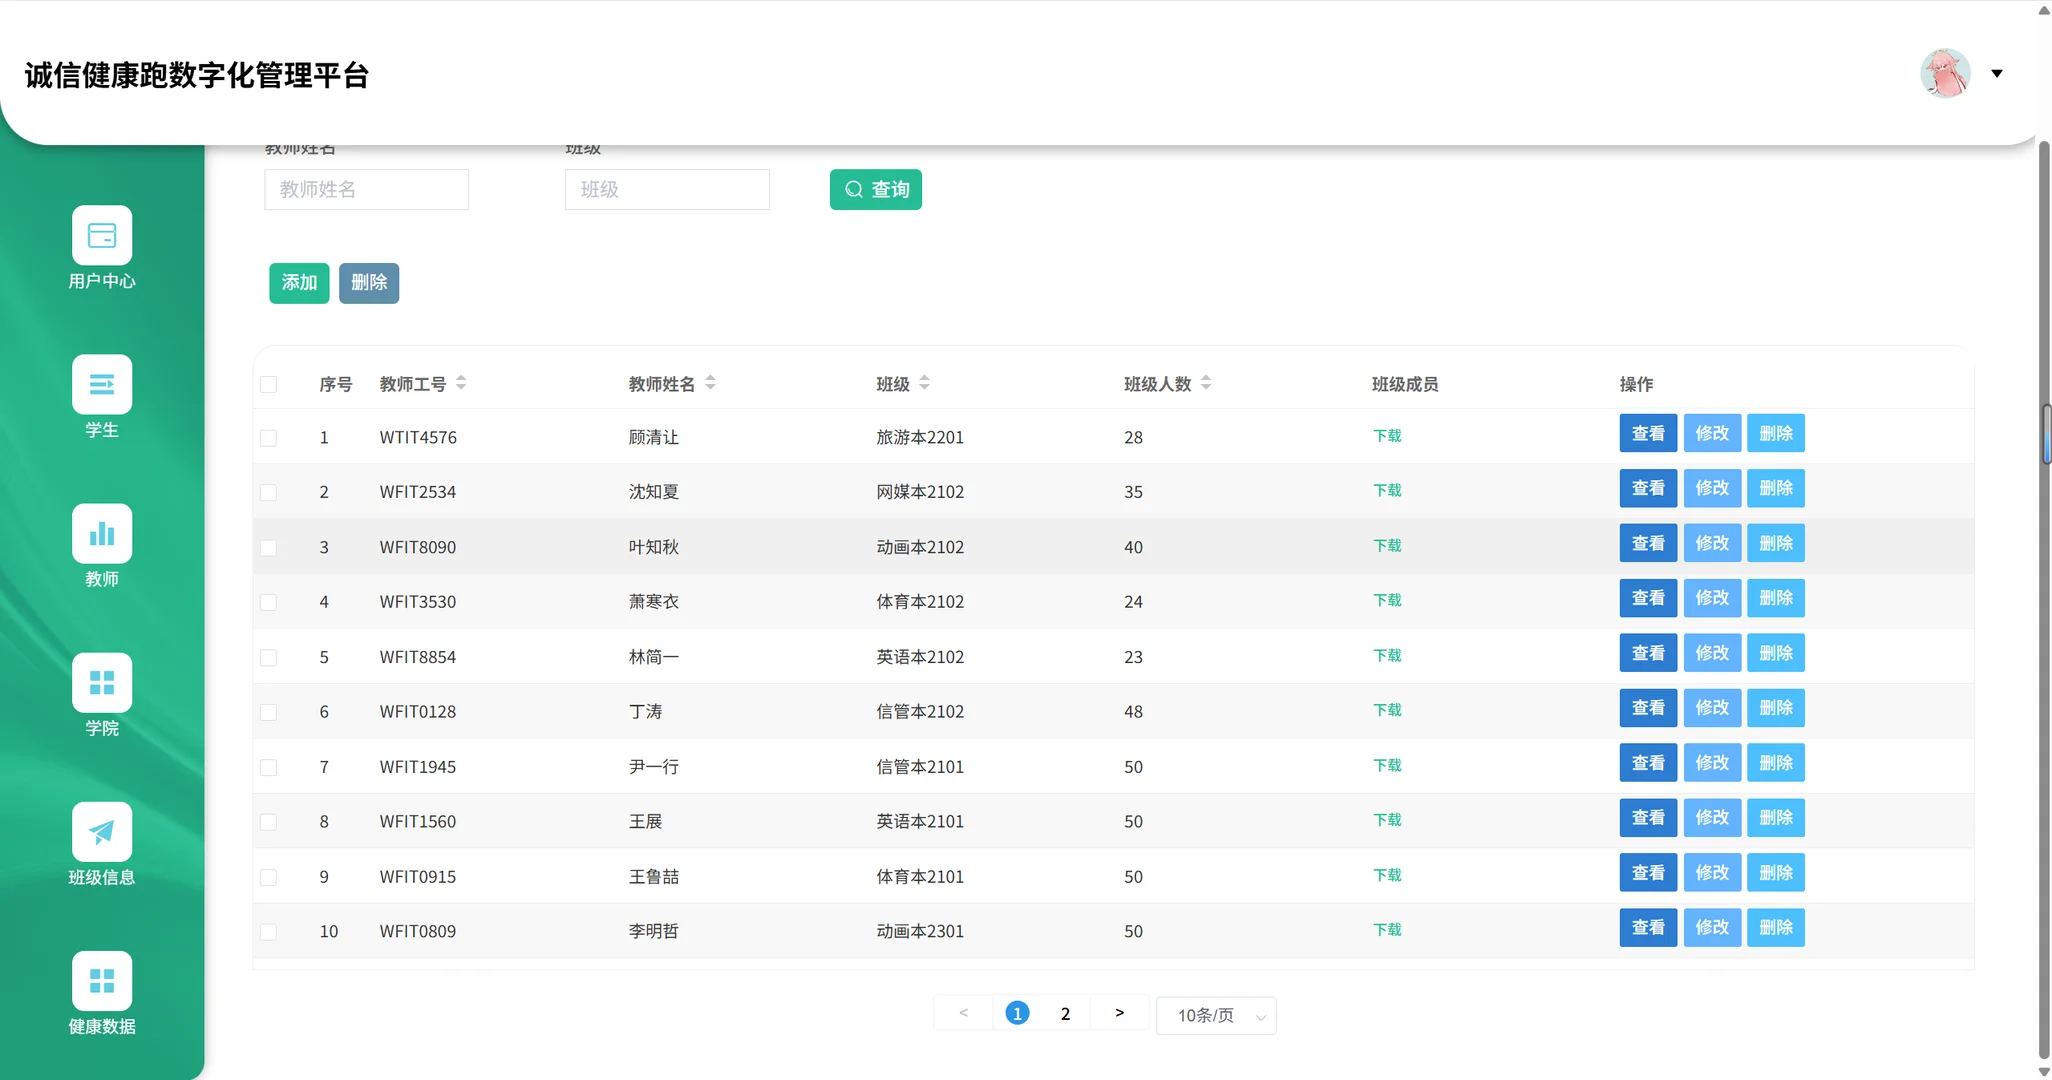Sort the 班级人数 column
Viewport: 2052px width, 1080px height.
[1207, 382]
